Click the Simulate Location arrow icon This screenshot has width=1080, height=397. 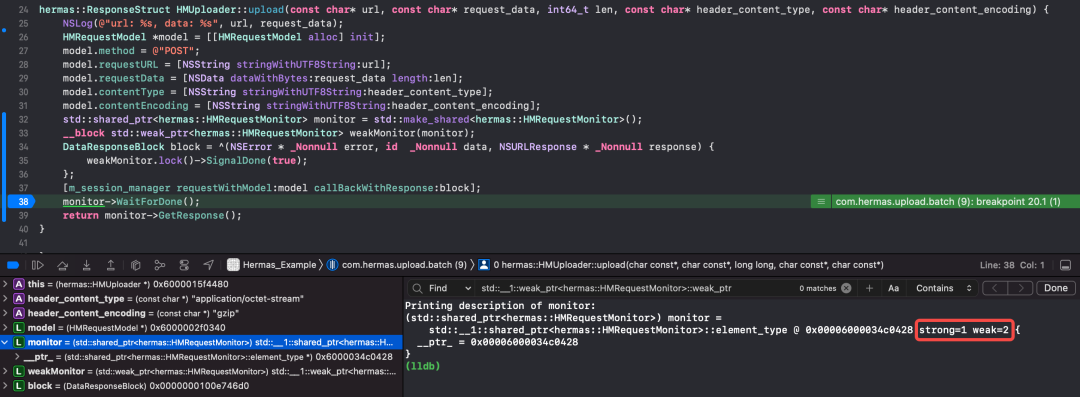pos(208,265)
